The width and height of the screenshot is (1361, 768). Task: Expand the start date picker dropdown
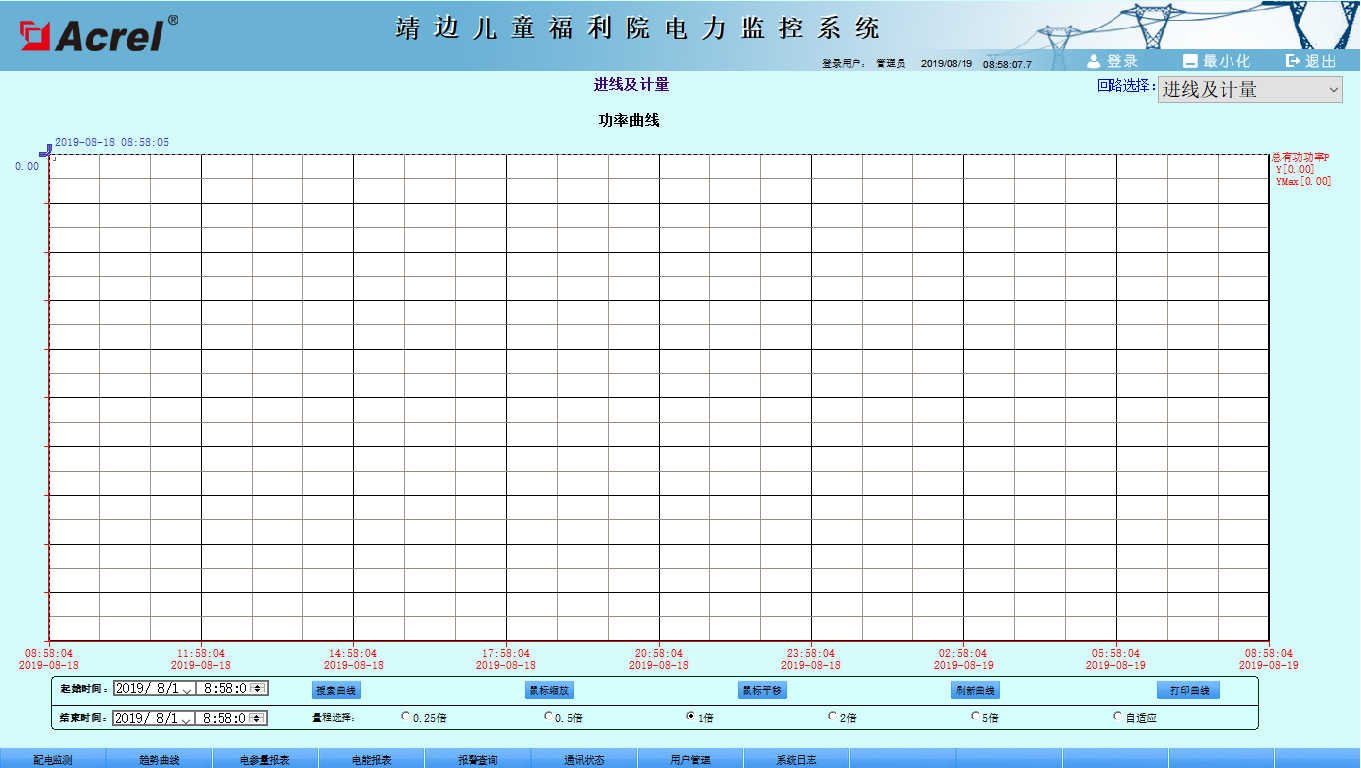pyautogui.click(x=187, y=690)
